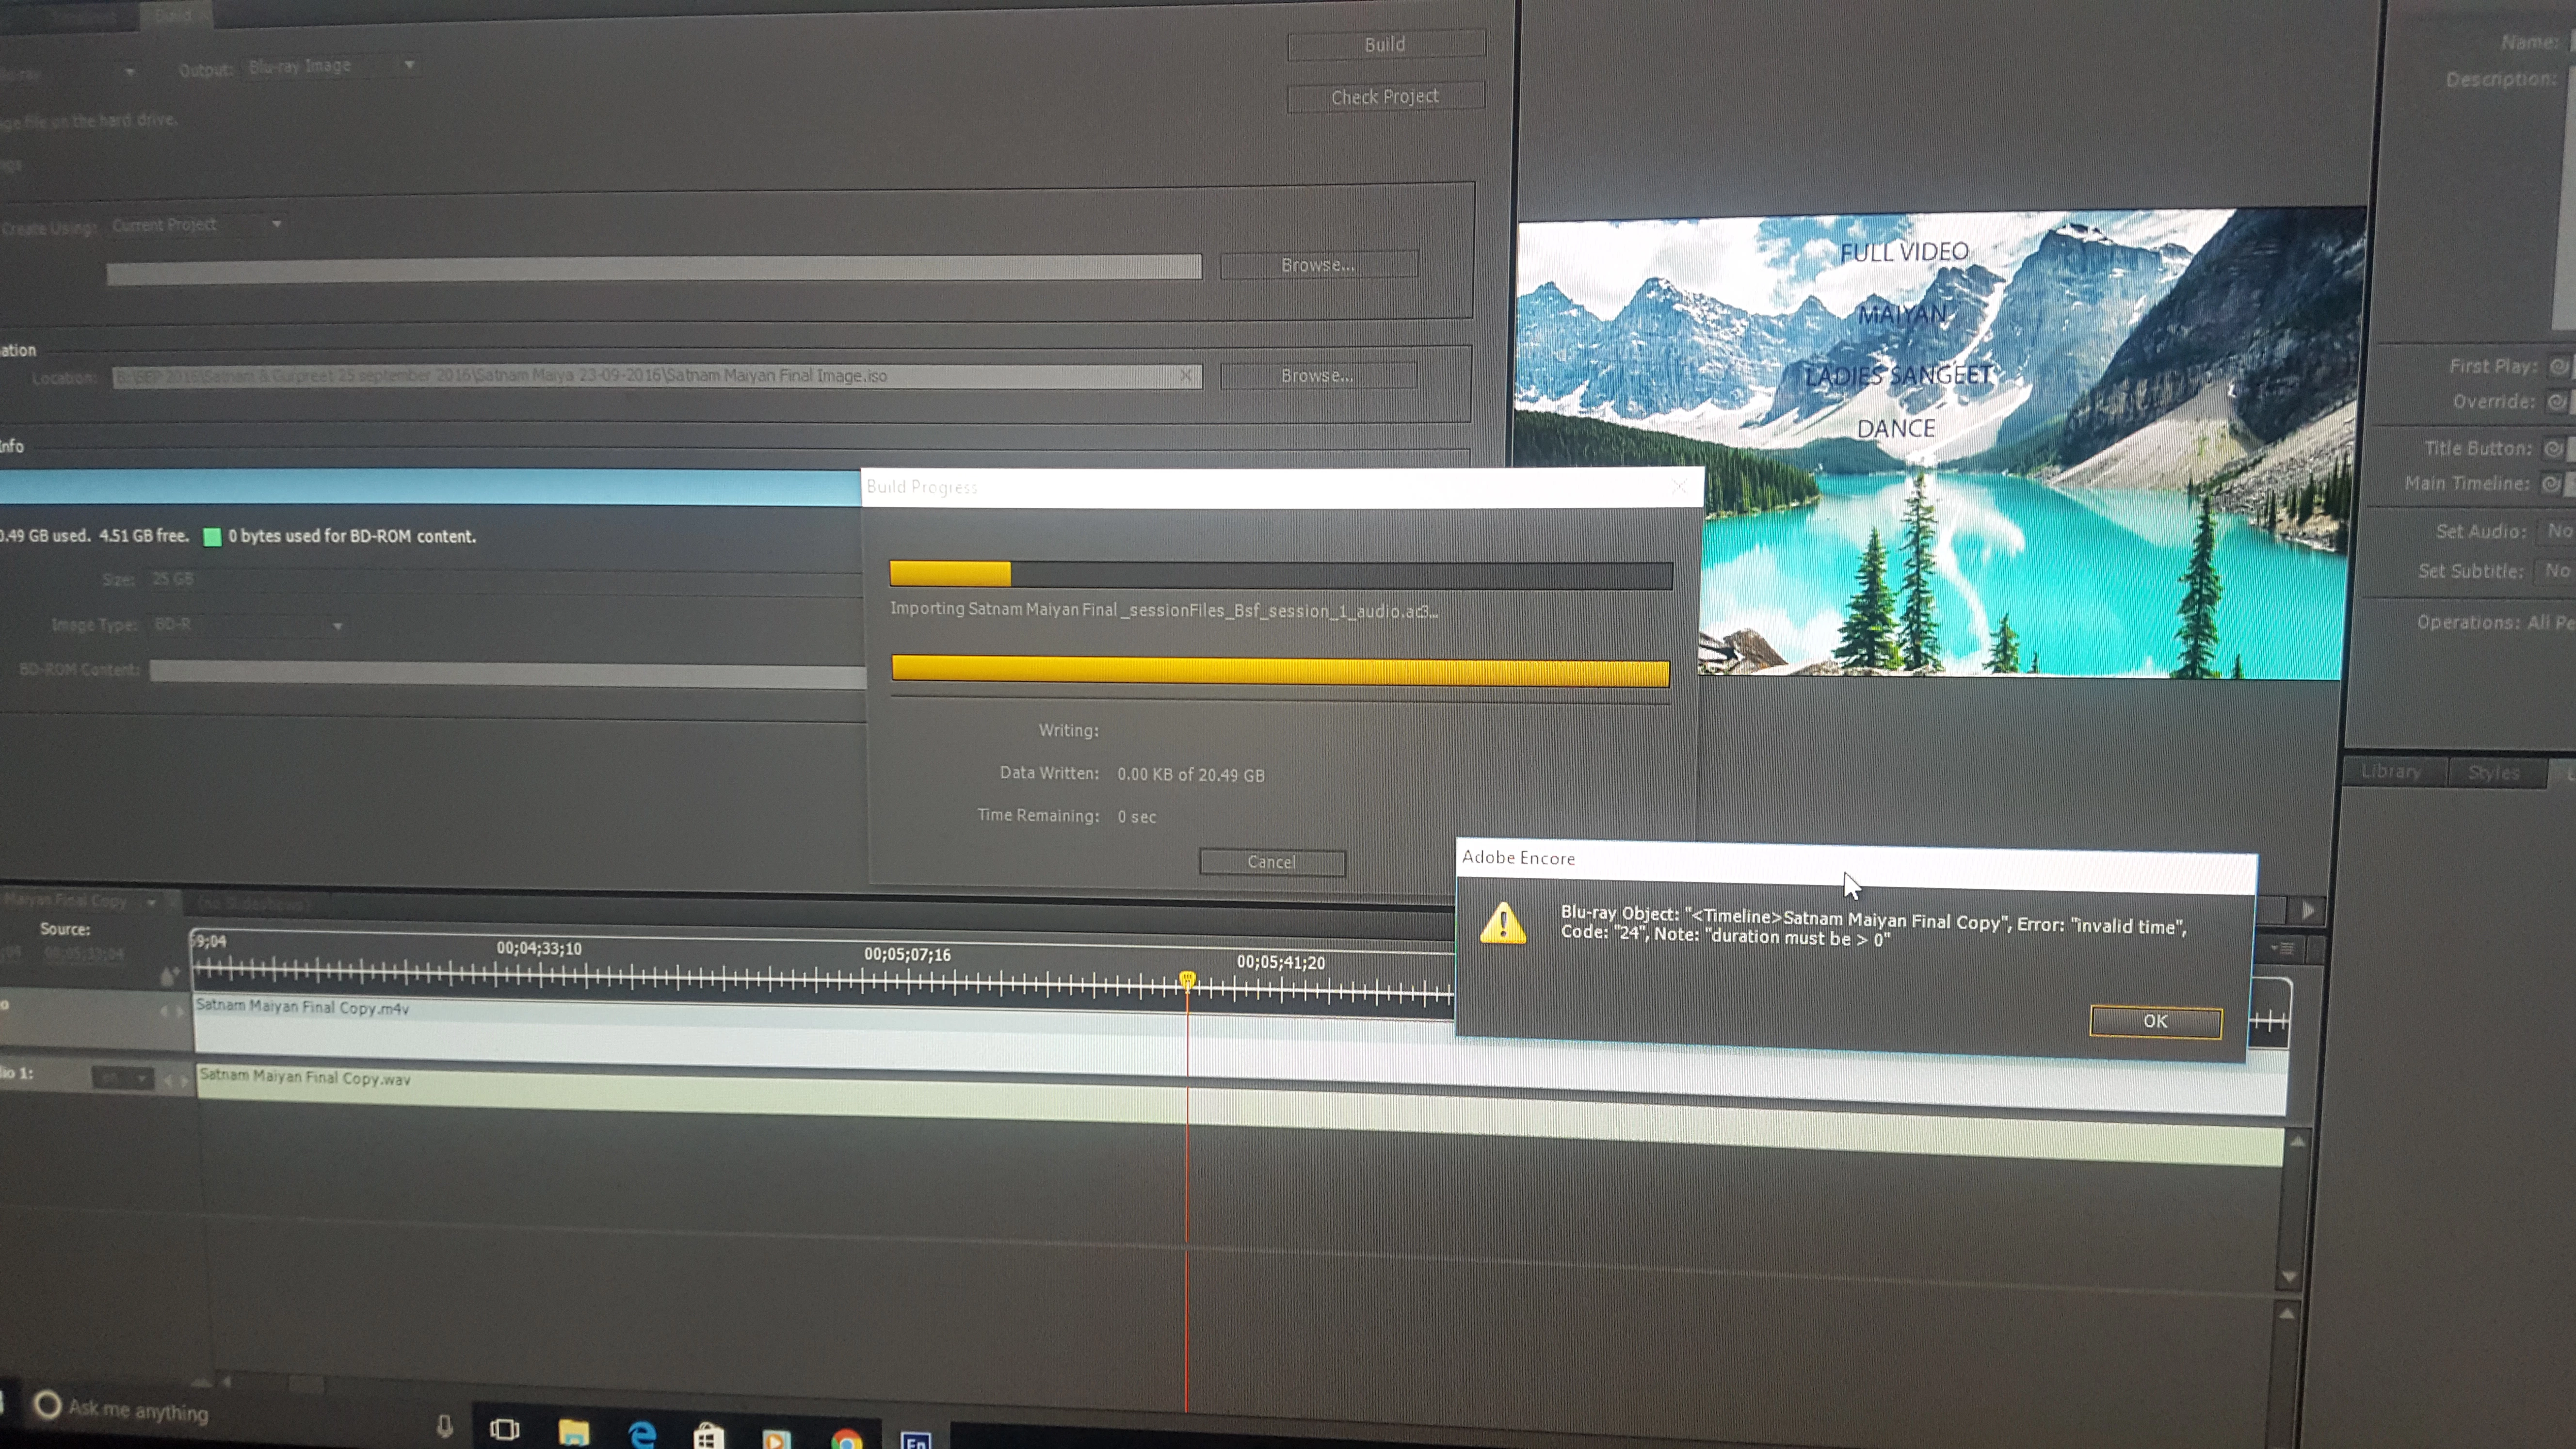Click the Check Project button
2576x1449 pixels.
point(1384,97)
